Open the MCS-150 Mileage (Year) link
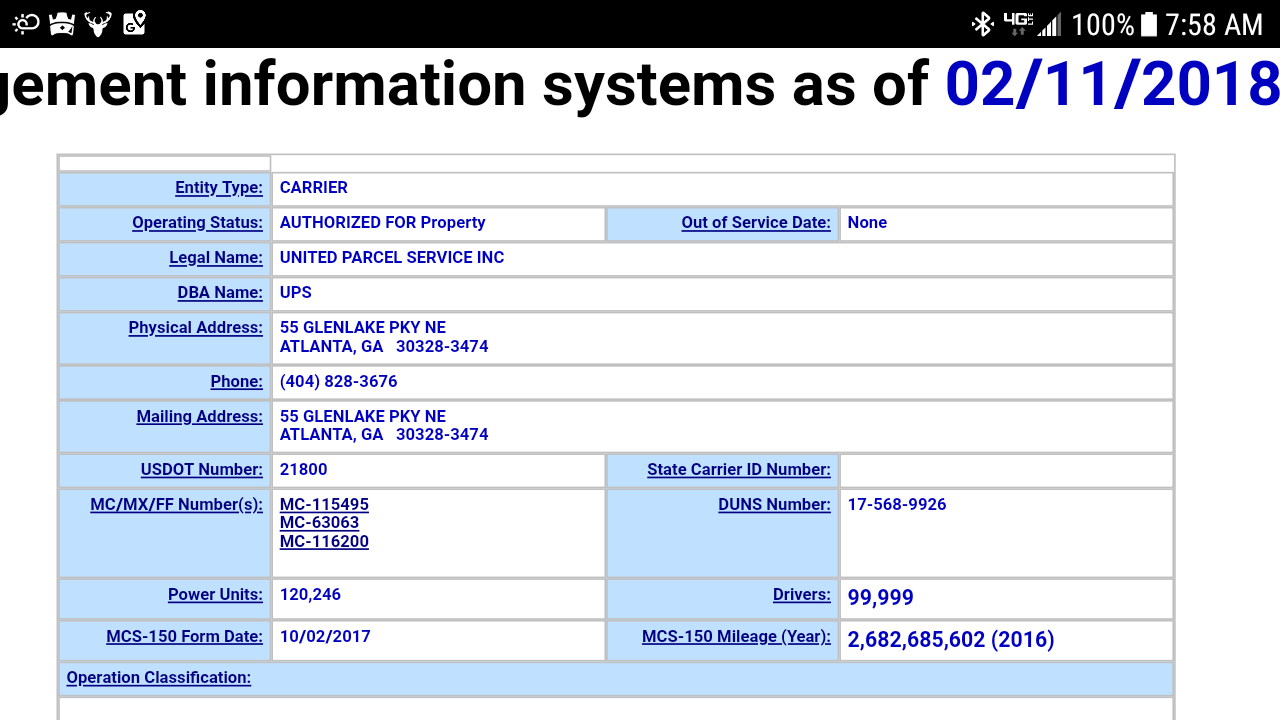The height and width of the screenshot is (720, 1280). click(736, 637)
